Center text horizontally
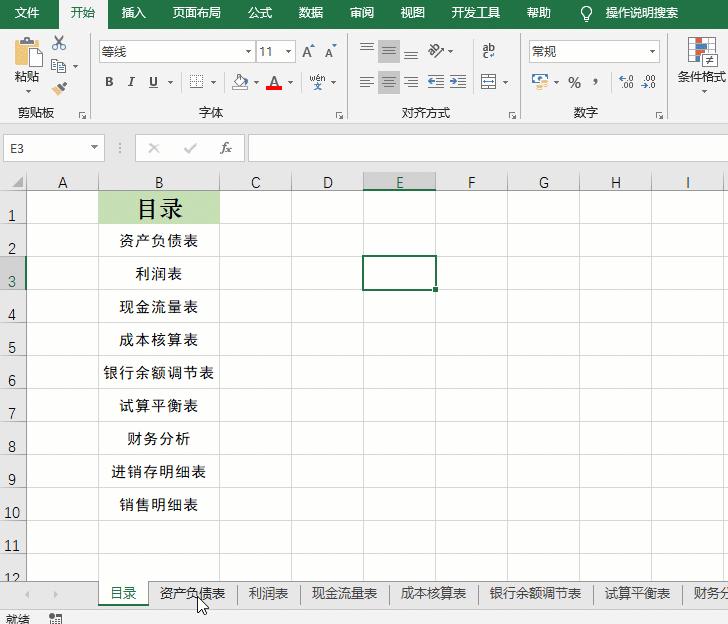This screenshot has width=728, height=624. [389, 82]
